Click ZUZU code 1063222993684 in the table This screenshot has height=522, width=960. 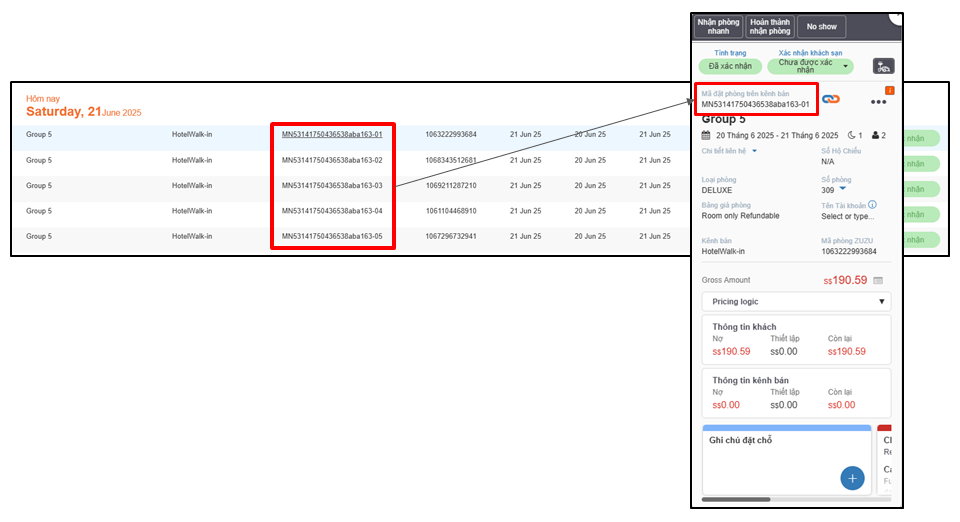point(451,134)
